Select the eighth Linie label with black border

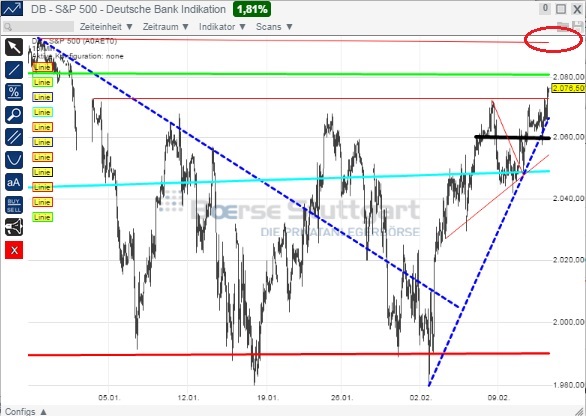(42, 172)
